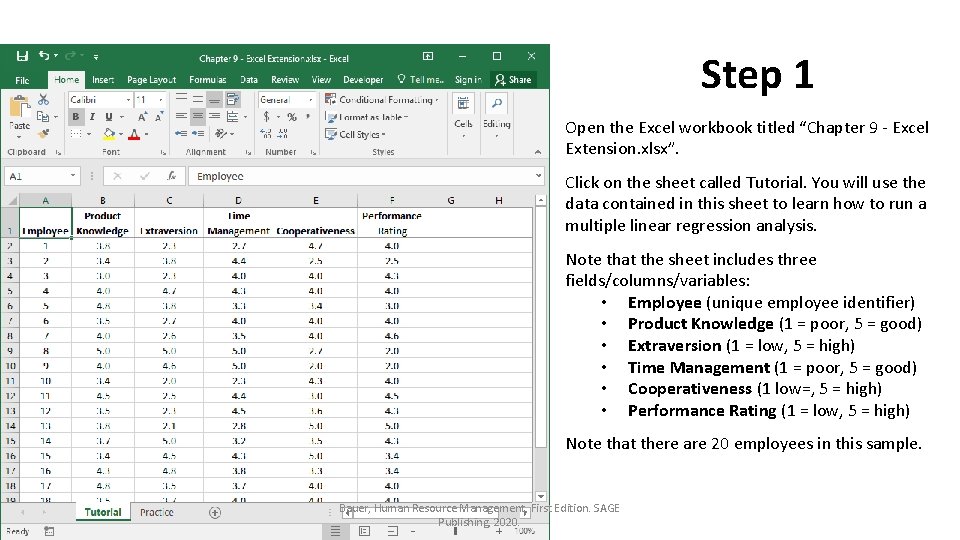Open the General number format dropdown
This screenshot has height=540, width=960.
(310, 100)
